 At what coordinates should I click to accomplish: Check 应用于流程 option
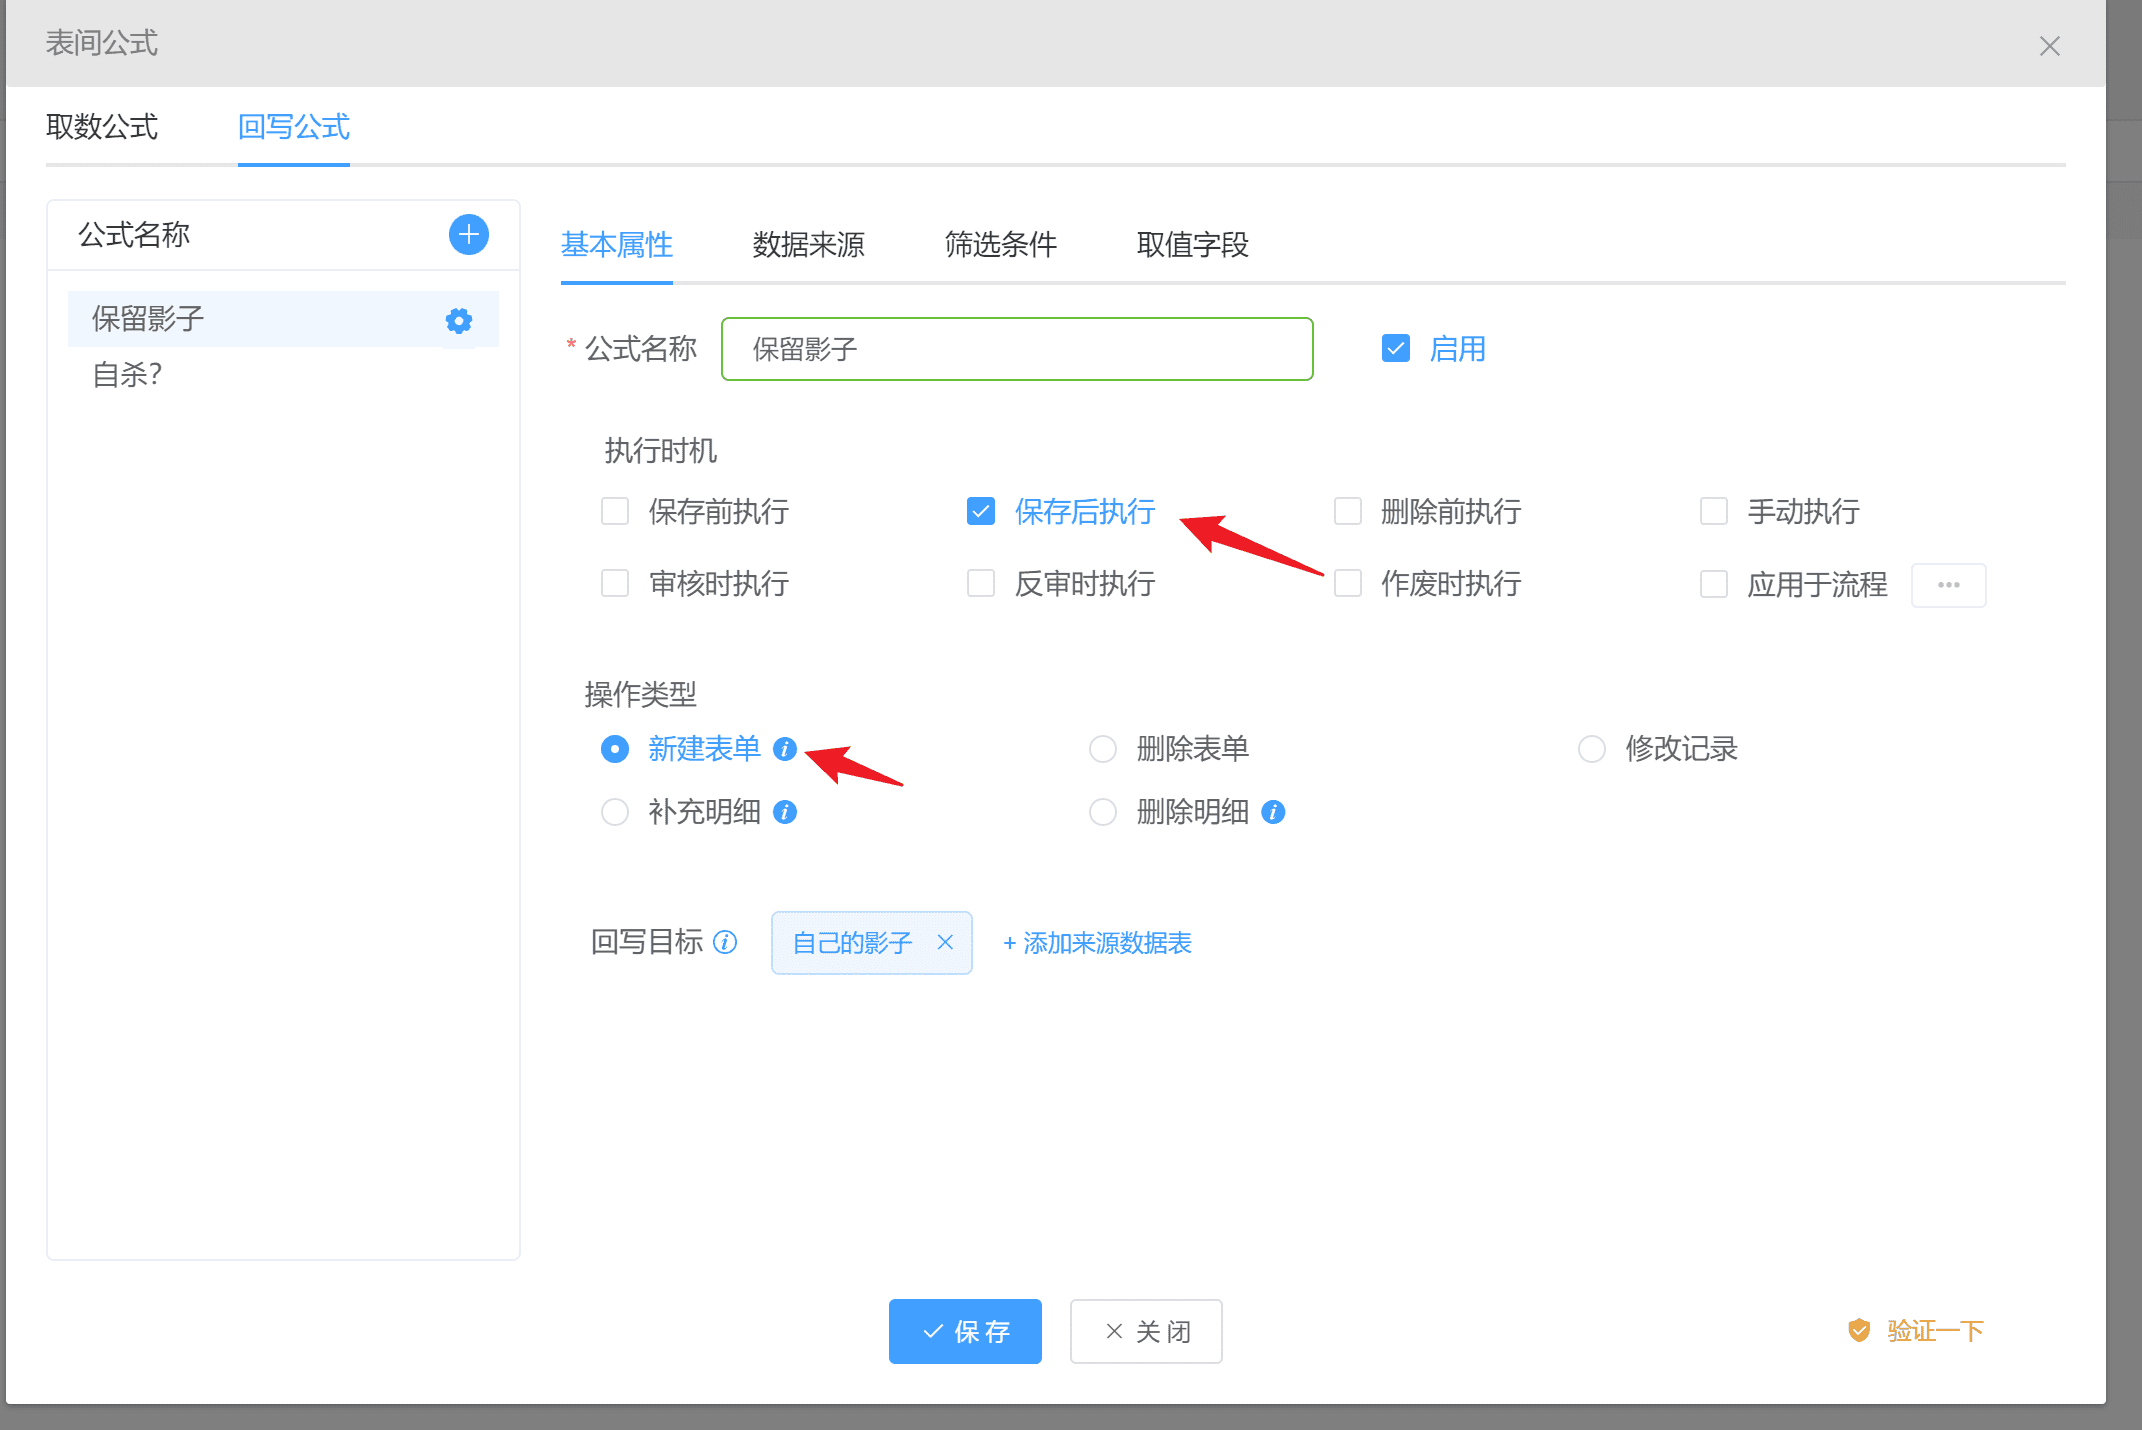coord(1714,584)
